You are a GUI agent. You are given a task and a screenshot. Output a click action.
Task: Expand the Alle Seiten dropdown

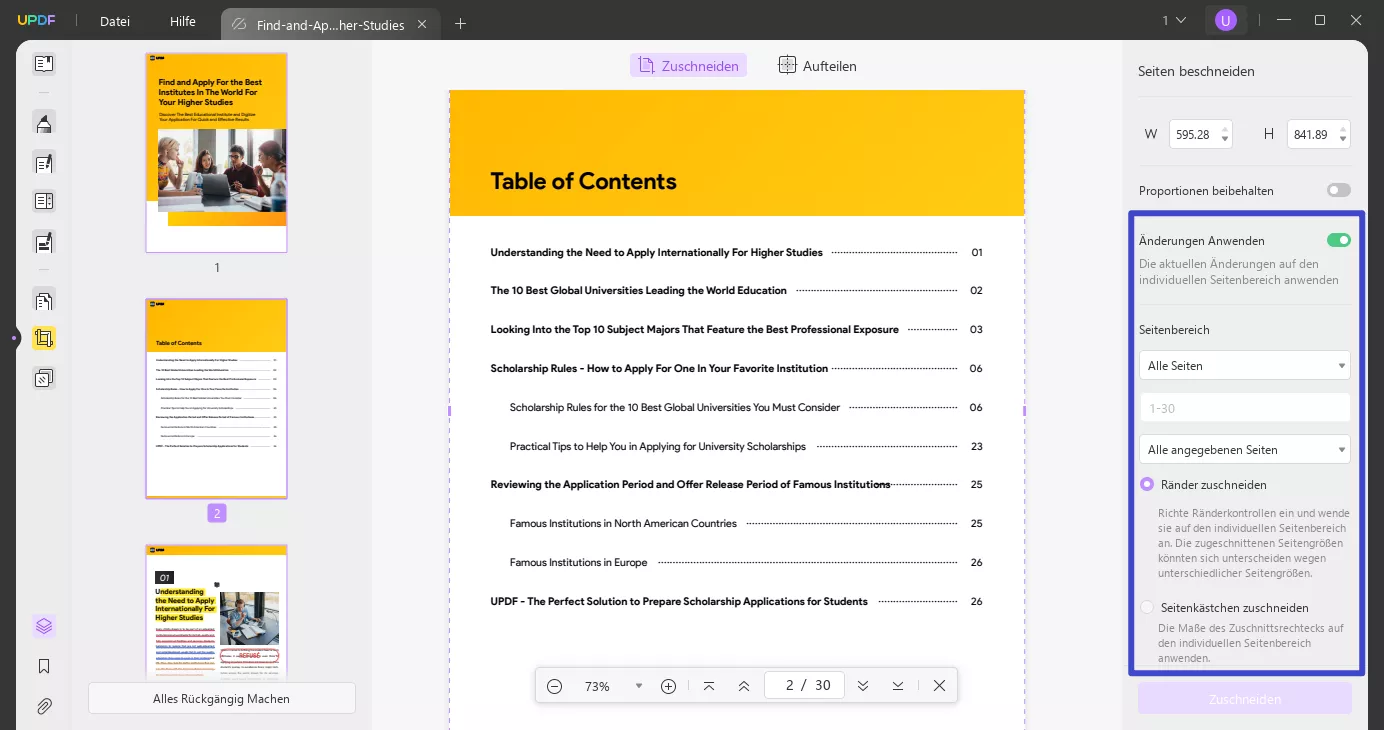1244,365
